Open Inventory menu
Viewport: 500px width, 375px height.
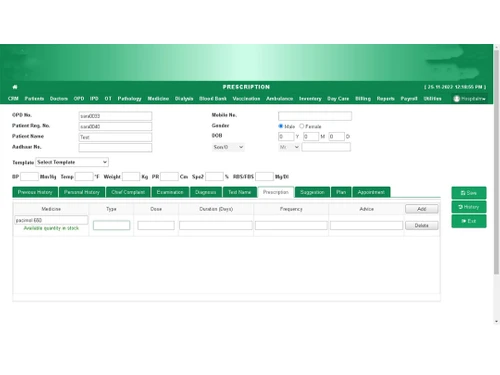[x=310, y=99]
